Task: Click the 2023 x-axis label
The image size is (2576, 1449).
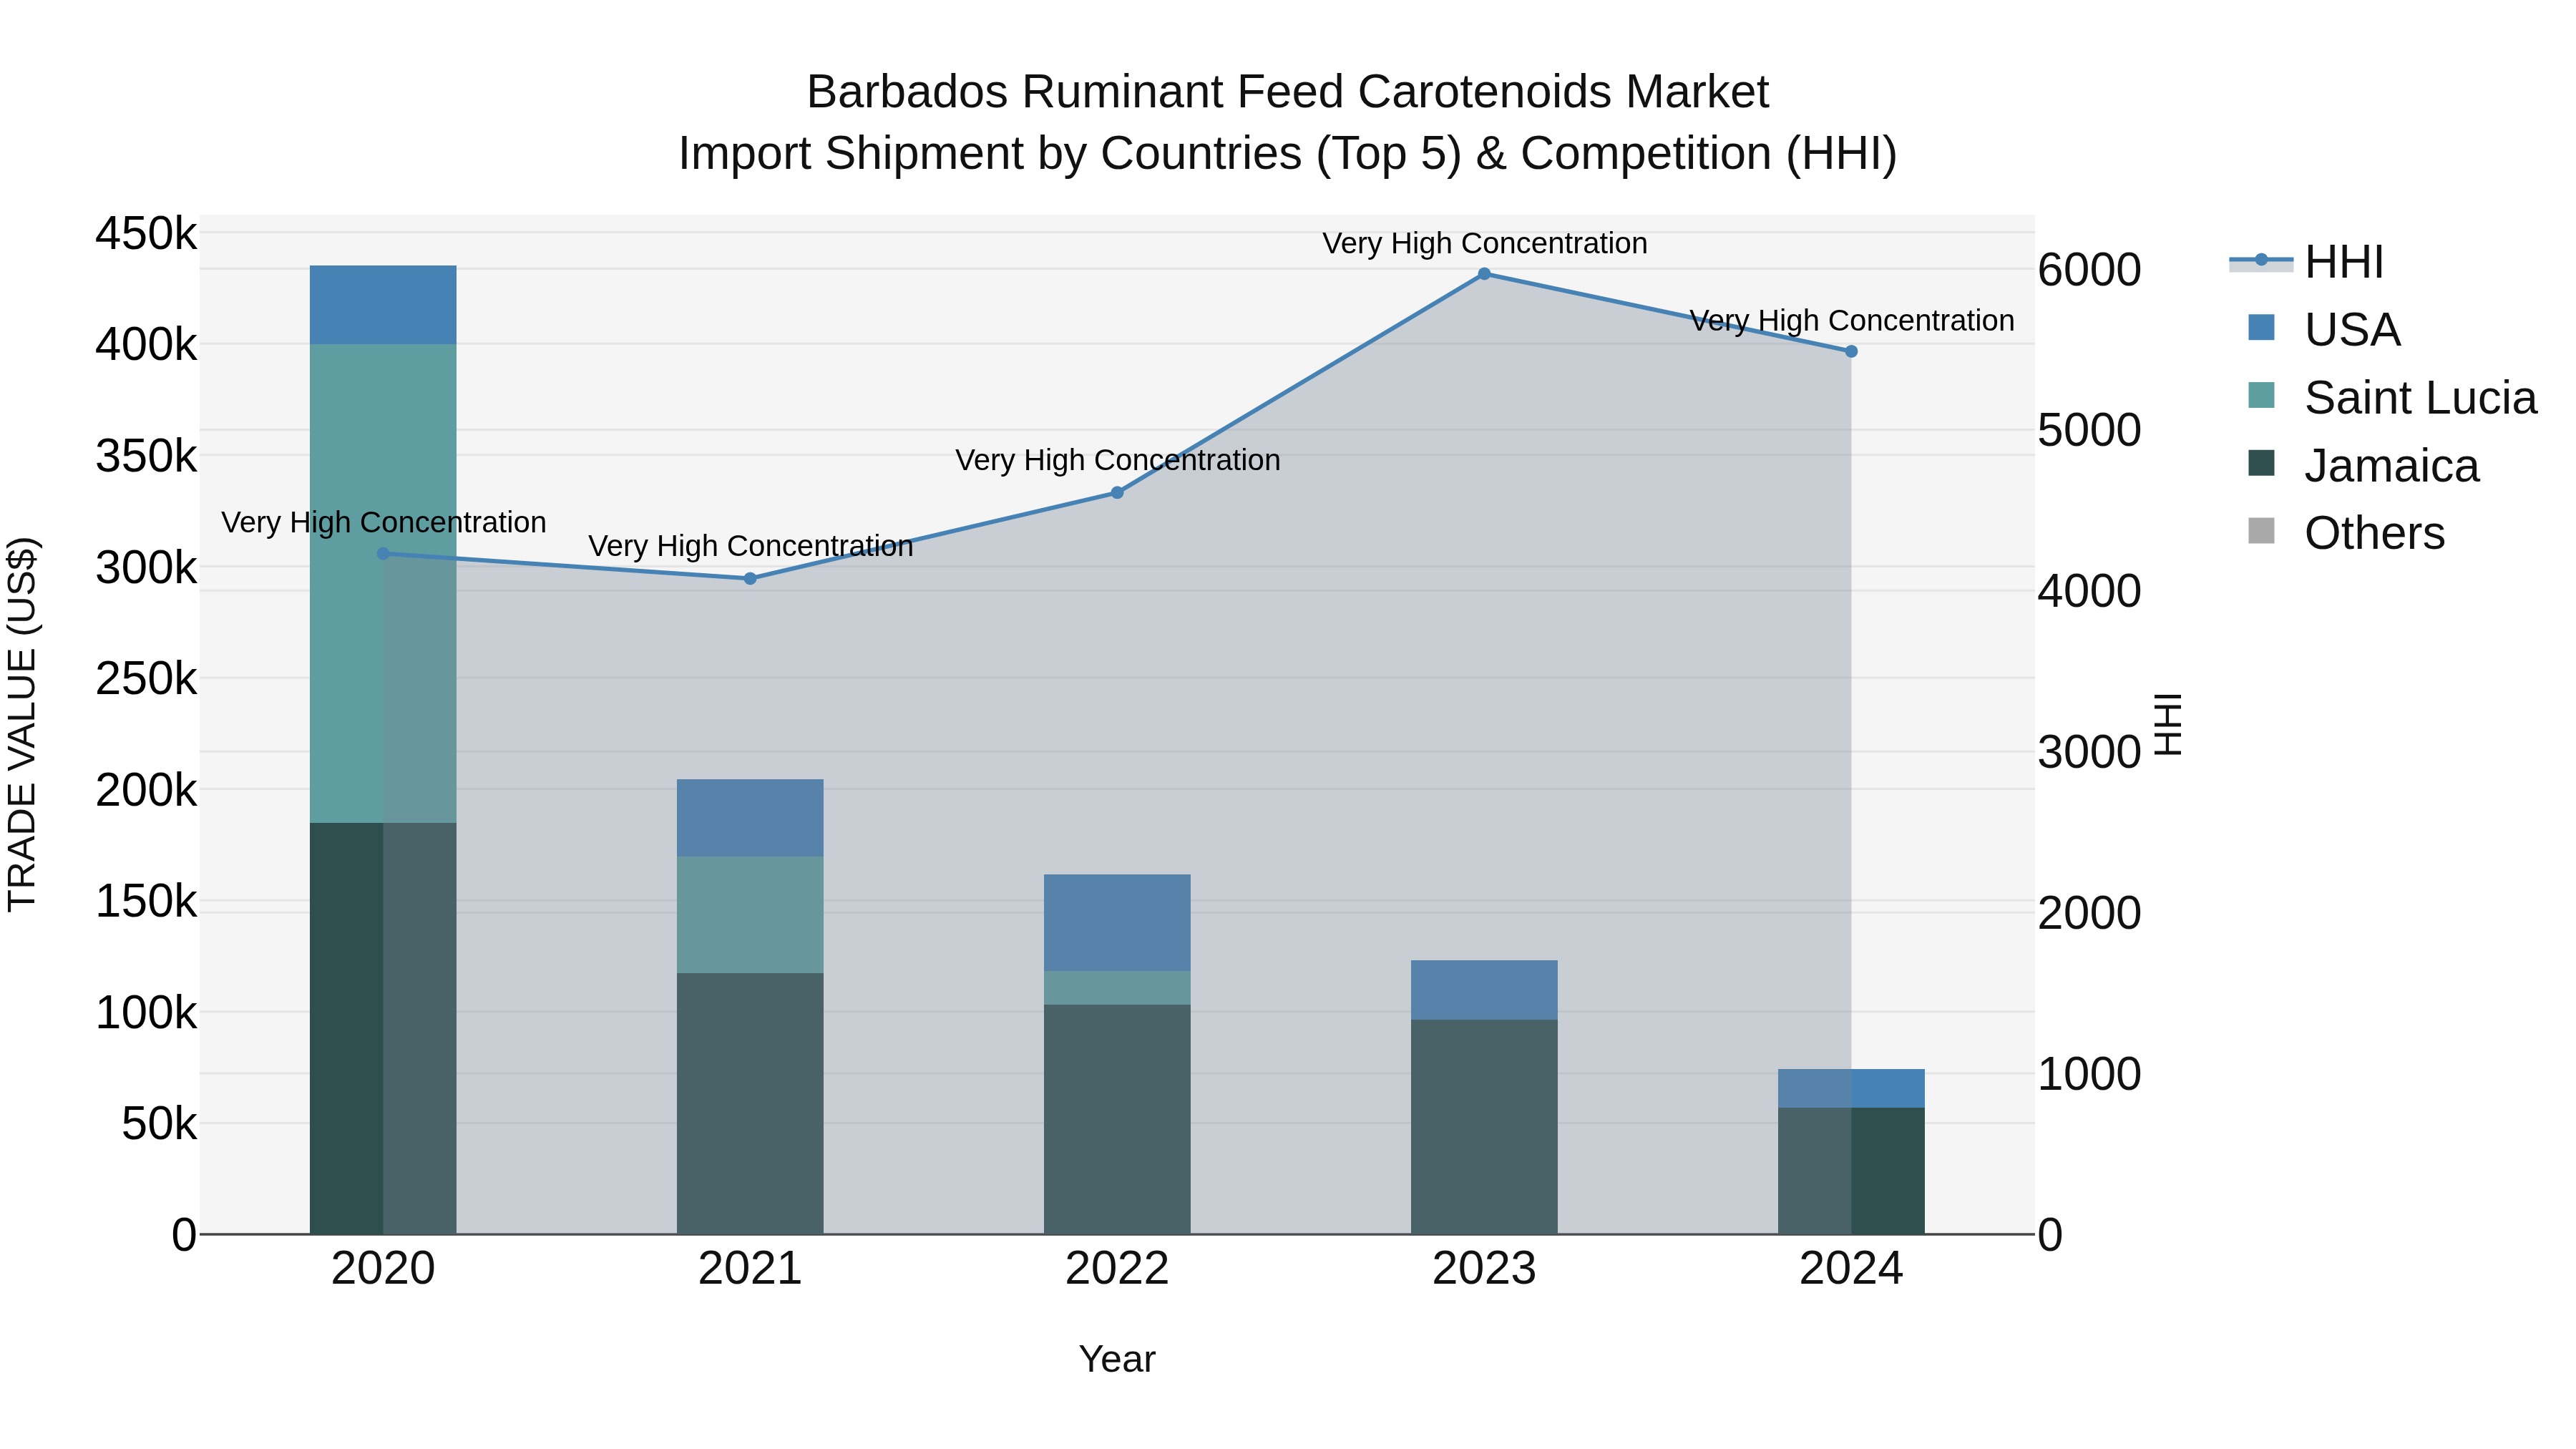Action: click(1484, 1269)
